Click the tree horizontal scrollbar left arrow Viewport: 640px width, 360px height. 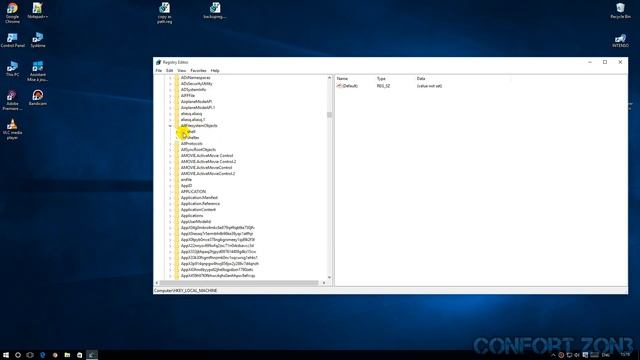pyautogui.click(x=157, y=283)
